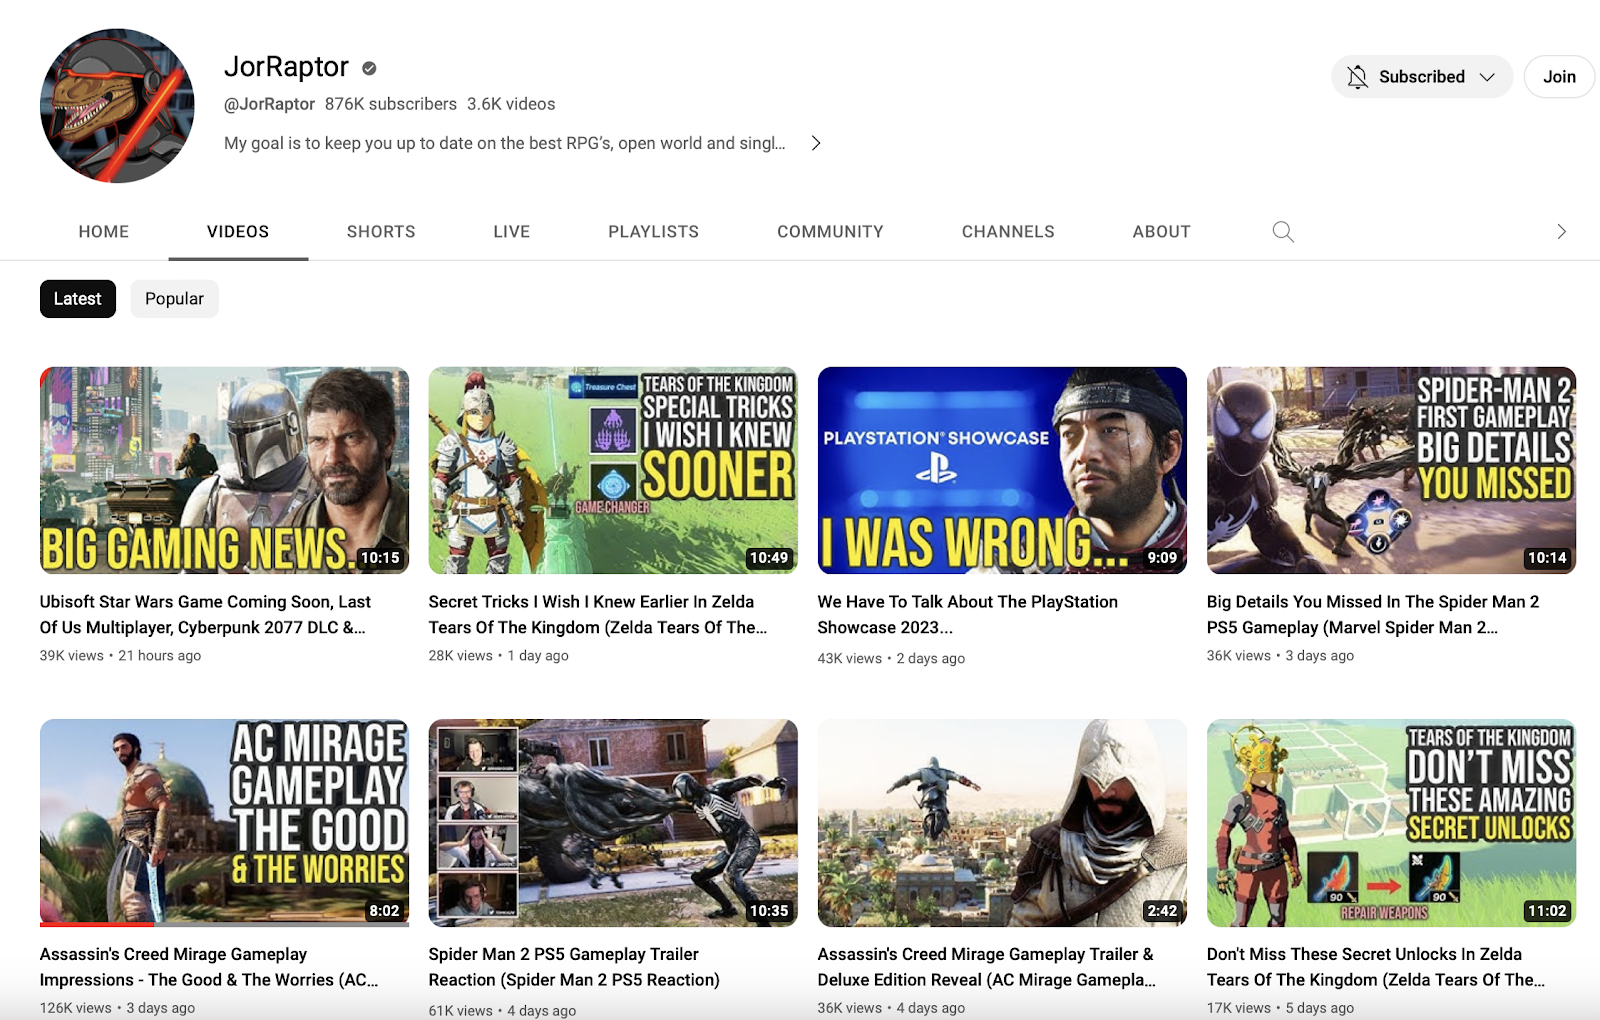Click the '61K views • 4 days ago' text
Image resolution: width=1600 pixels, height=1020 pixels.
[502, 1011]
